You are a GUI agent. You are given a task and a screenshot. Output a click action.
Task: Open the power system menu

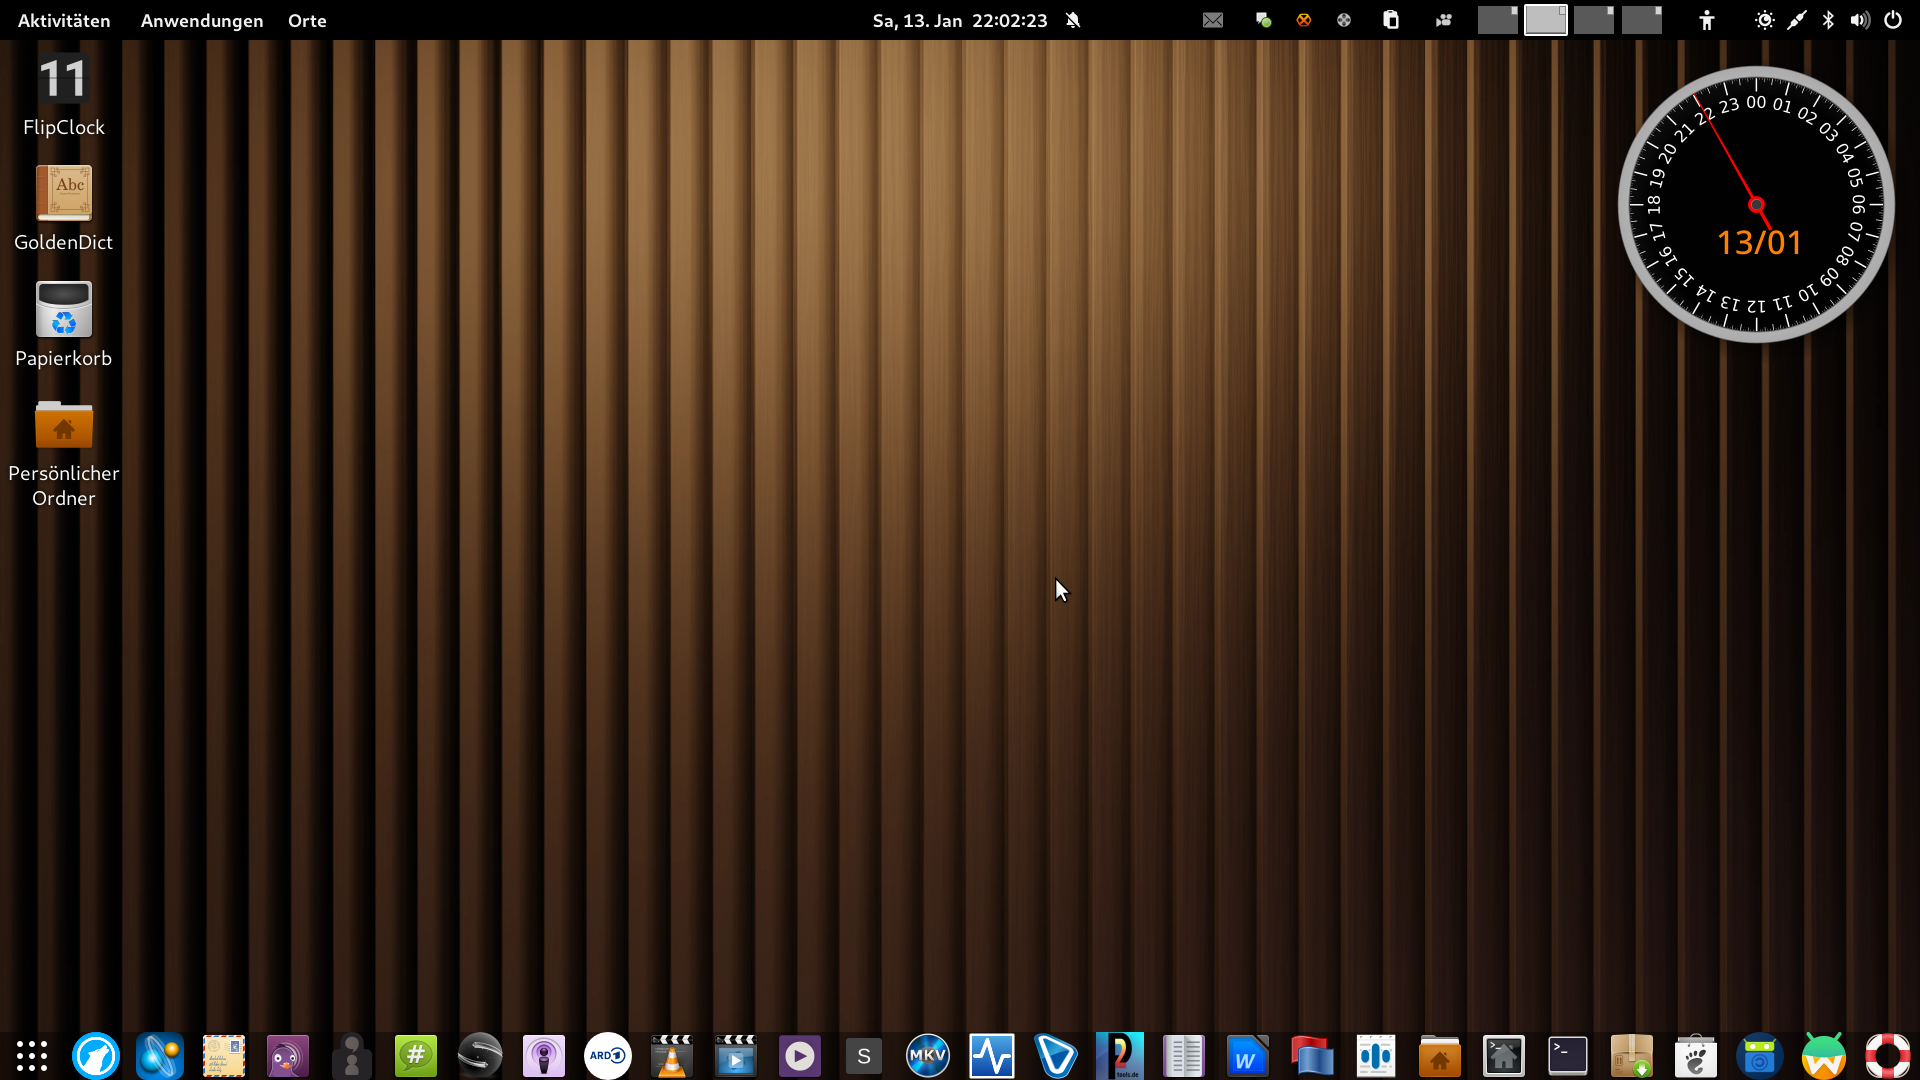(x=1893, y=20)
